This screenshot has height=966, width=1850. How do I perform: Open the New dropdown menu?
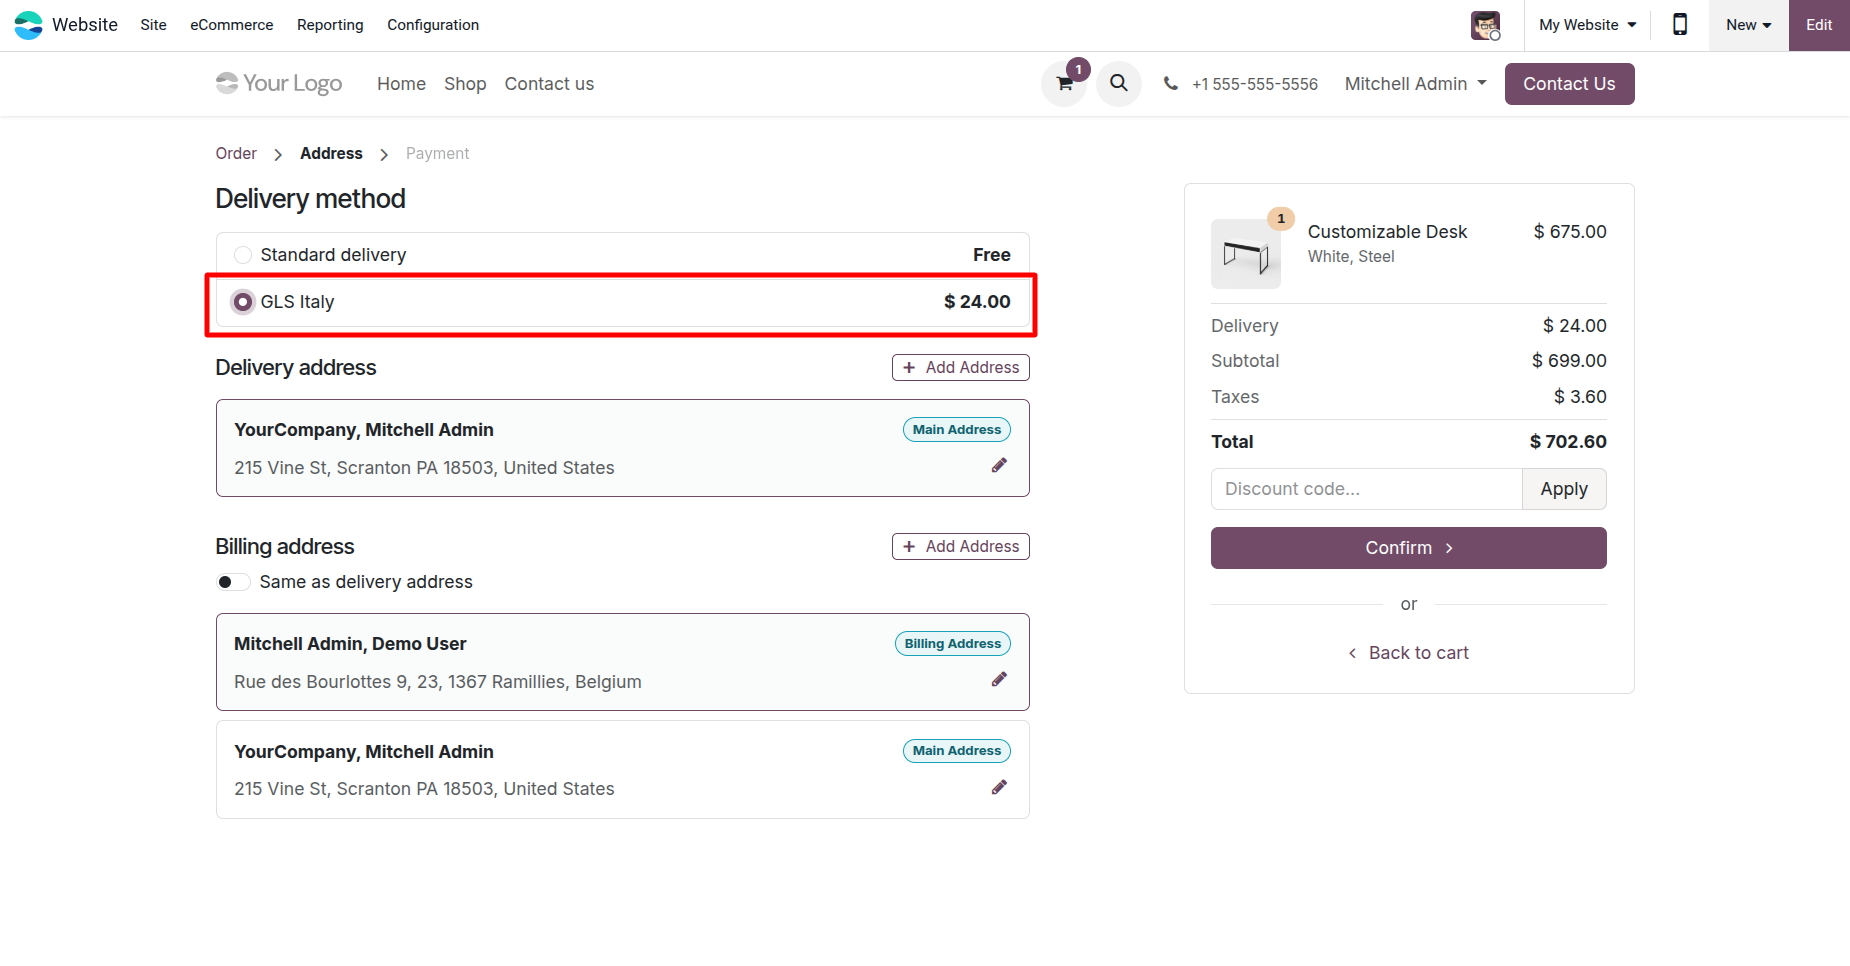click(x=1748, y=25)
